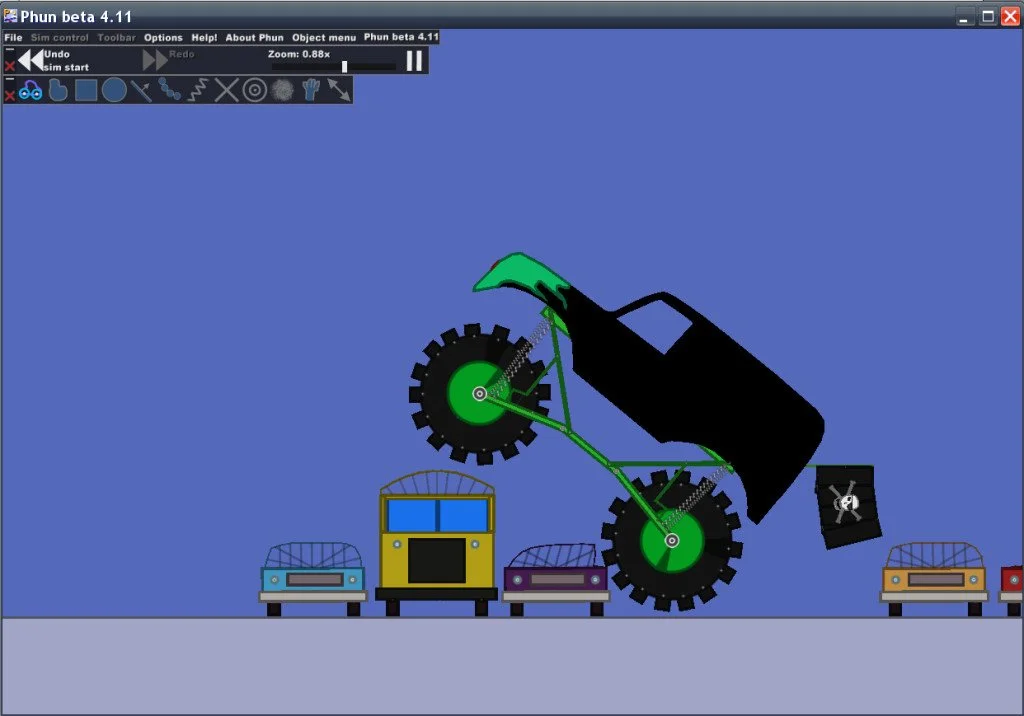Open the Object menu
Screen dimensions: 1024x716
coord(323,37)
